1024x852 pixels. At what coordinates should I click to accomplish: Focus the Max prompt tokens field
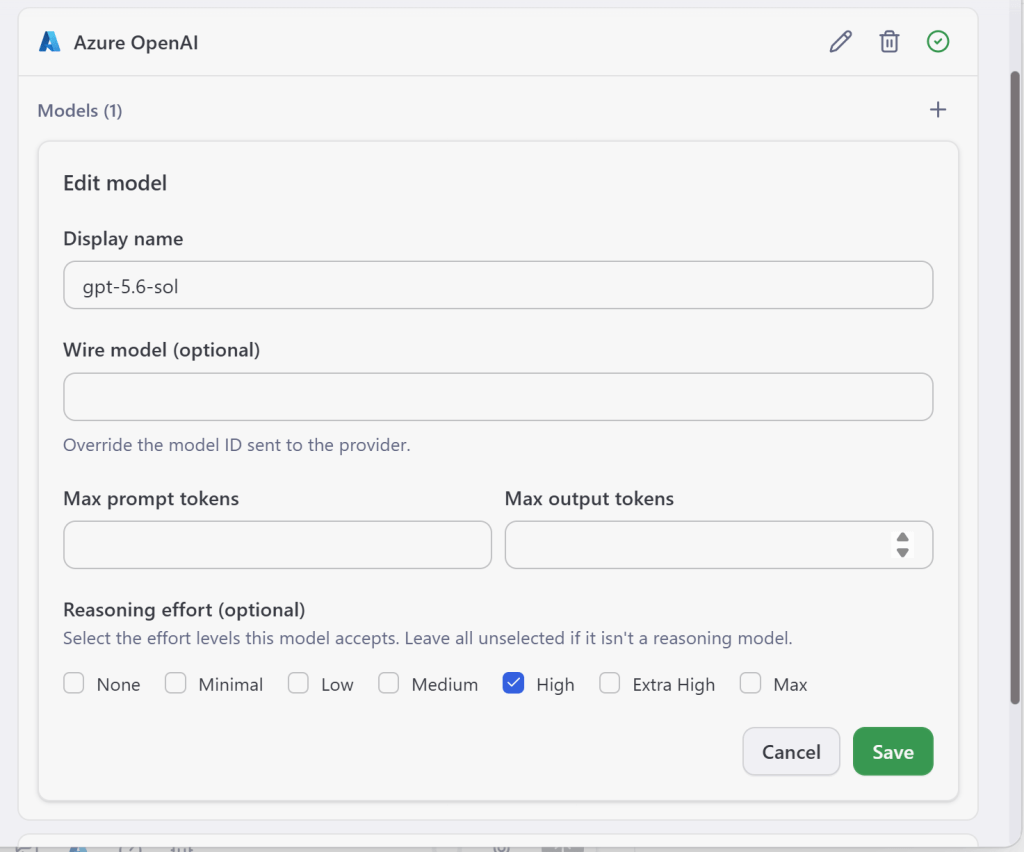(x=277, y=544)
